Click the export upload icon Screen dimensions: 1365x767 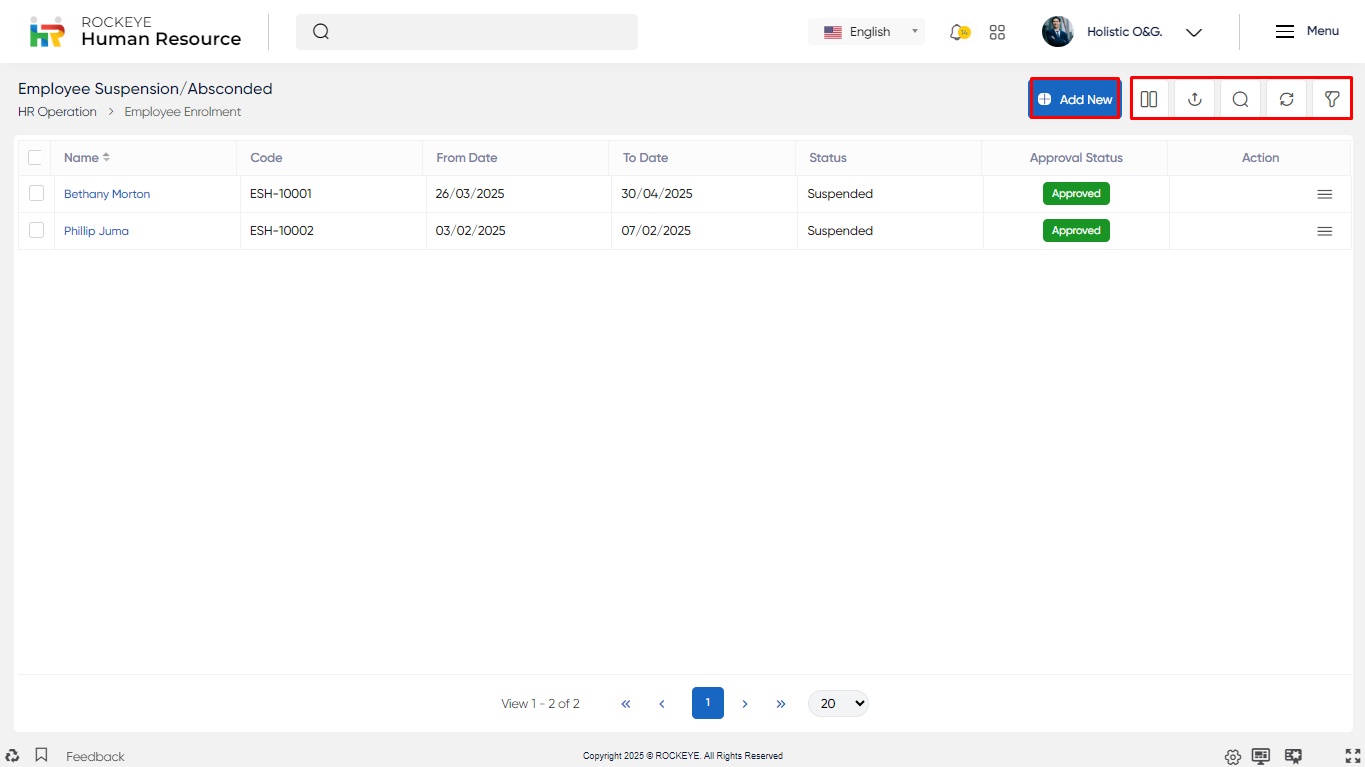1194,99
